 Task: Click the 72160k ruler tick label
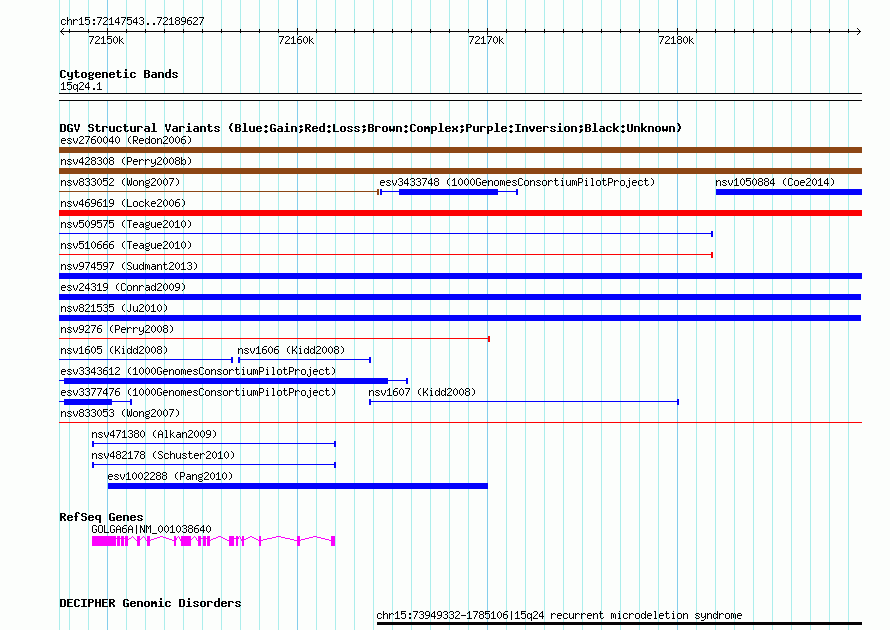[296, 40]
